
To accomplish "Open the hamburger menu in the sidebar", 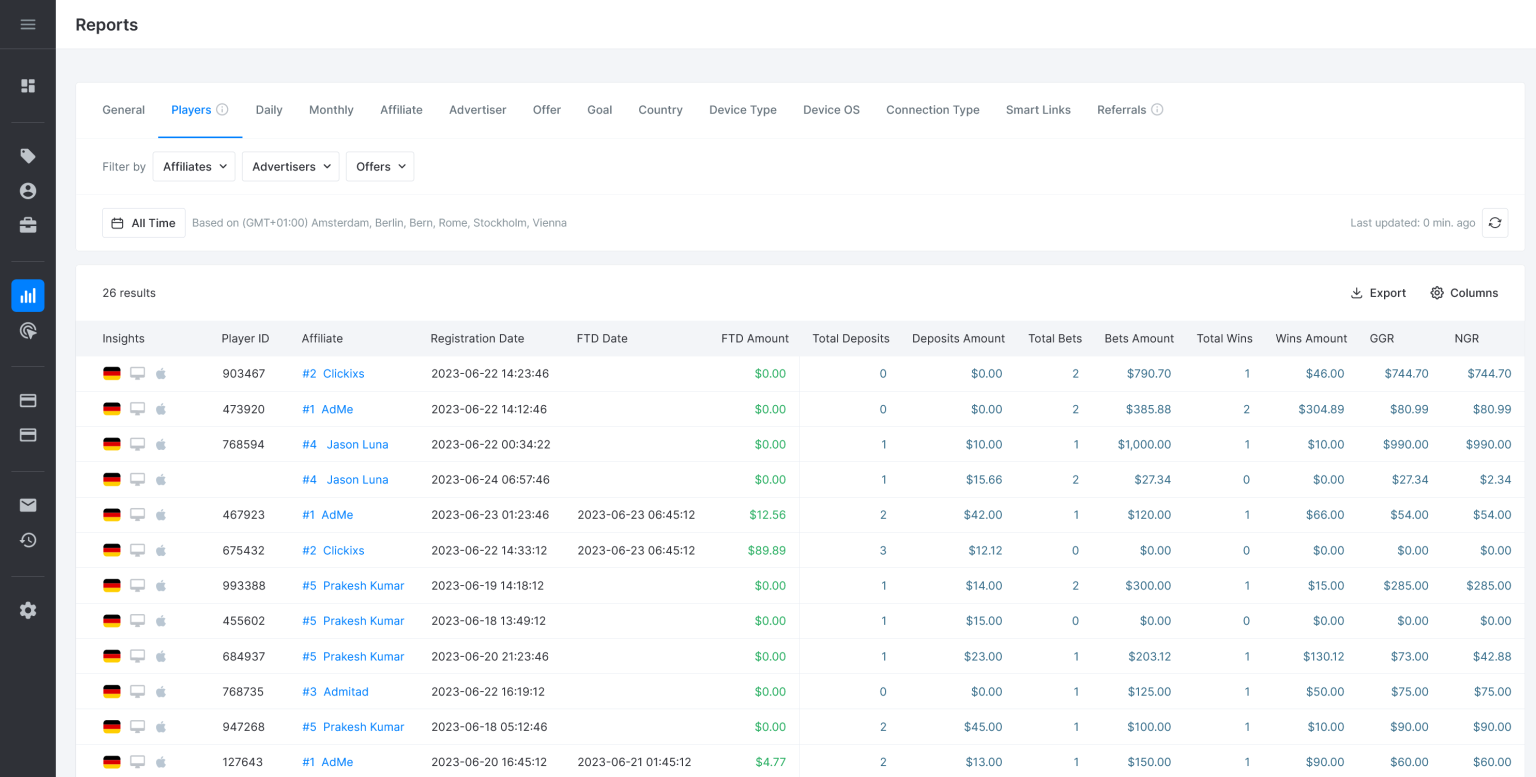I will (x=28, y=24).
